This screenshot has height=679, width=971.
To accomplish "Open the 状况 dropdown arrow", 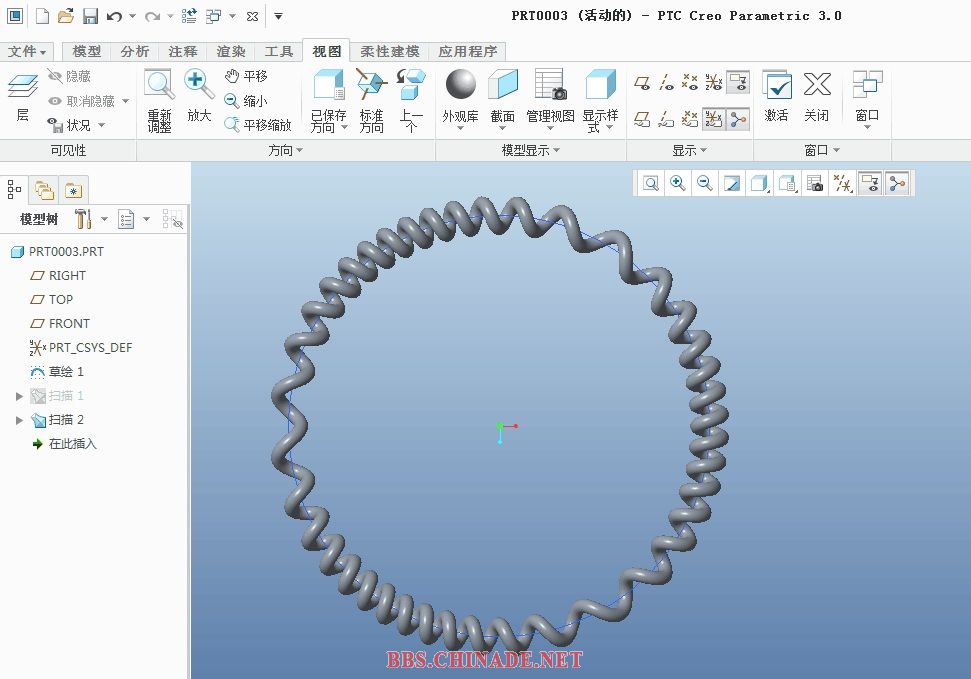I will tap(102, 126).
